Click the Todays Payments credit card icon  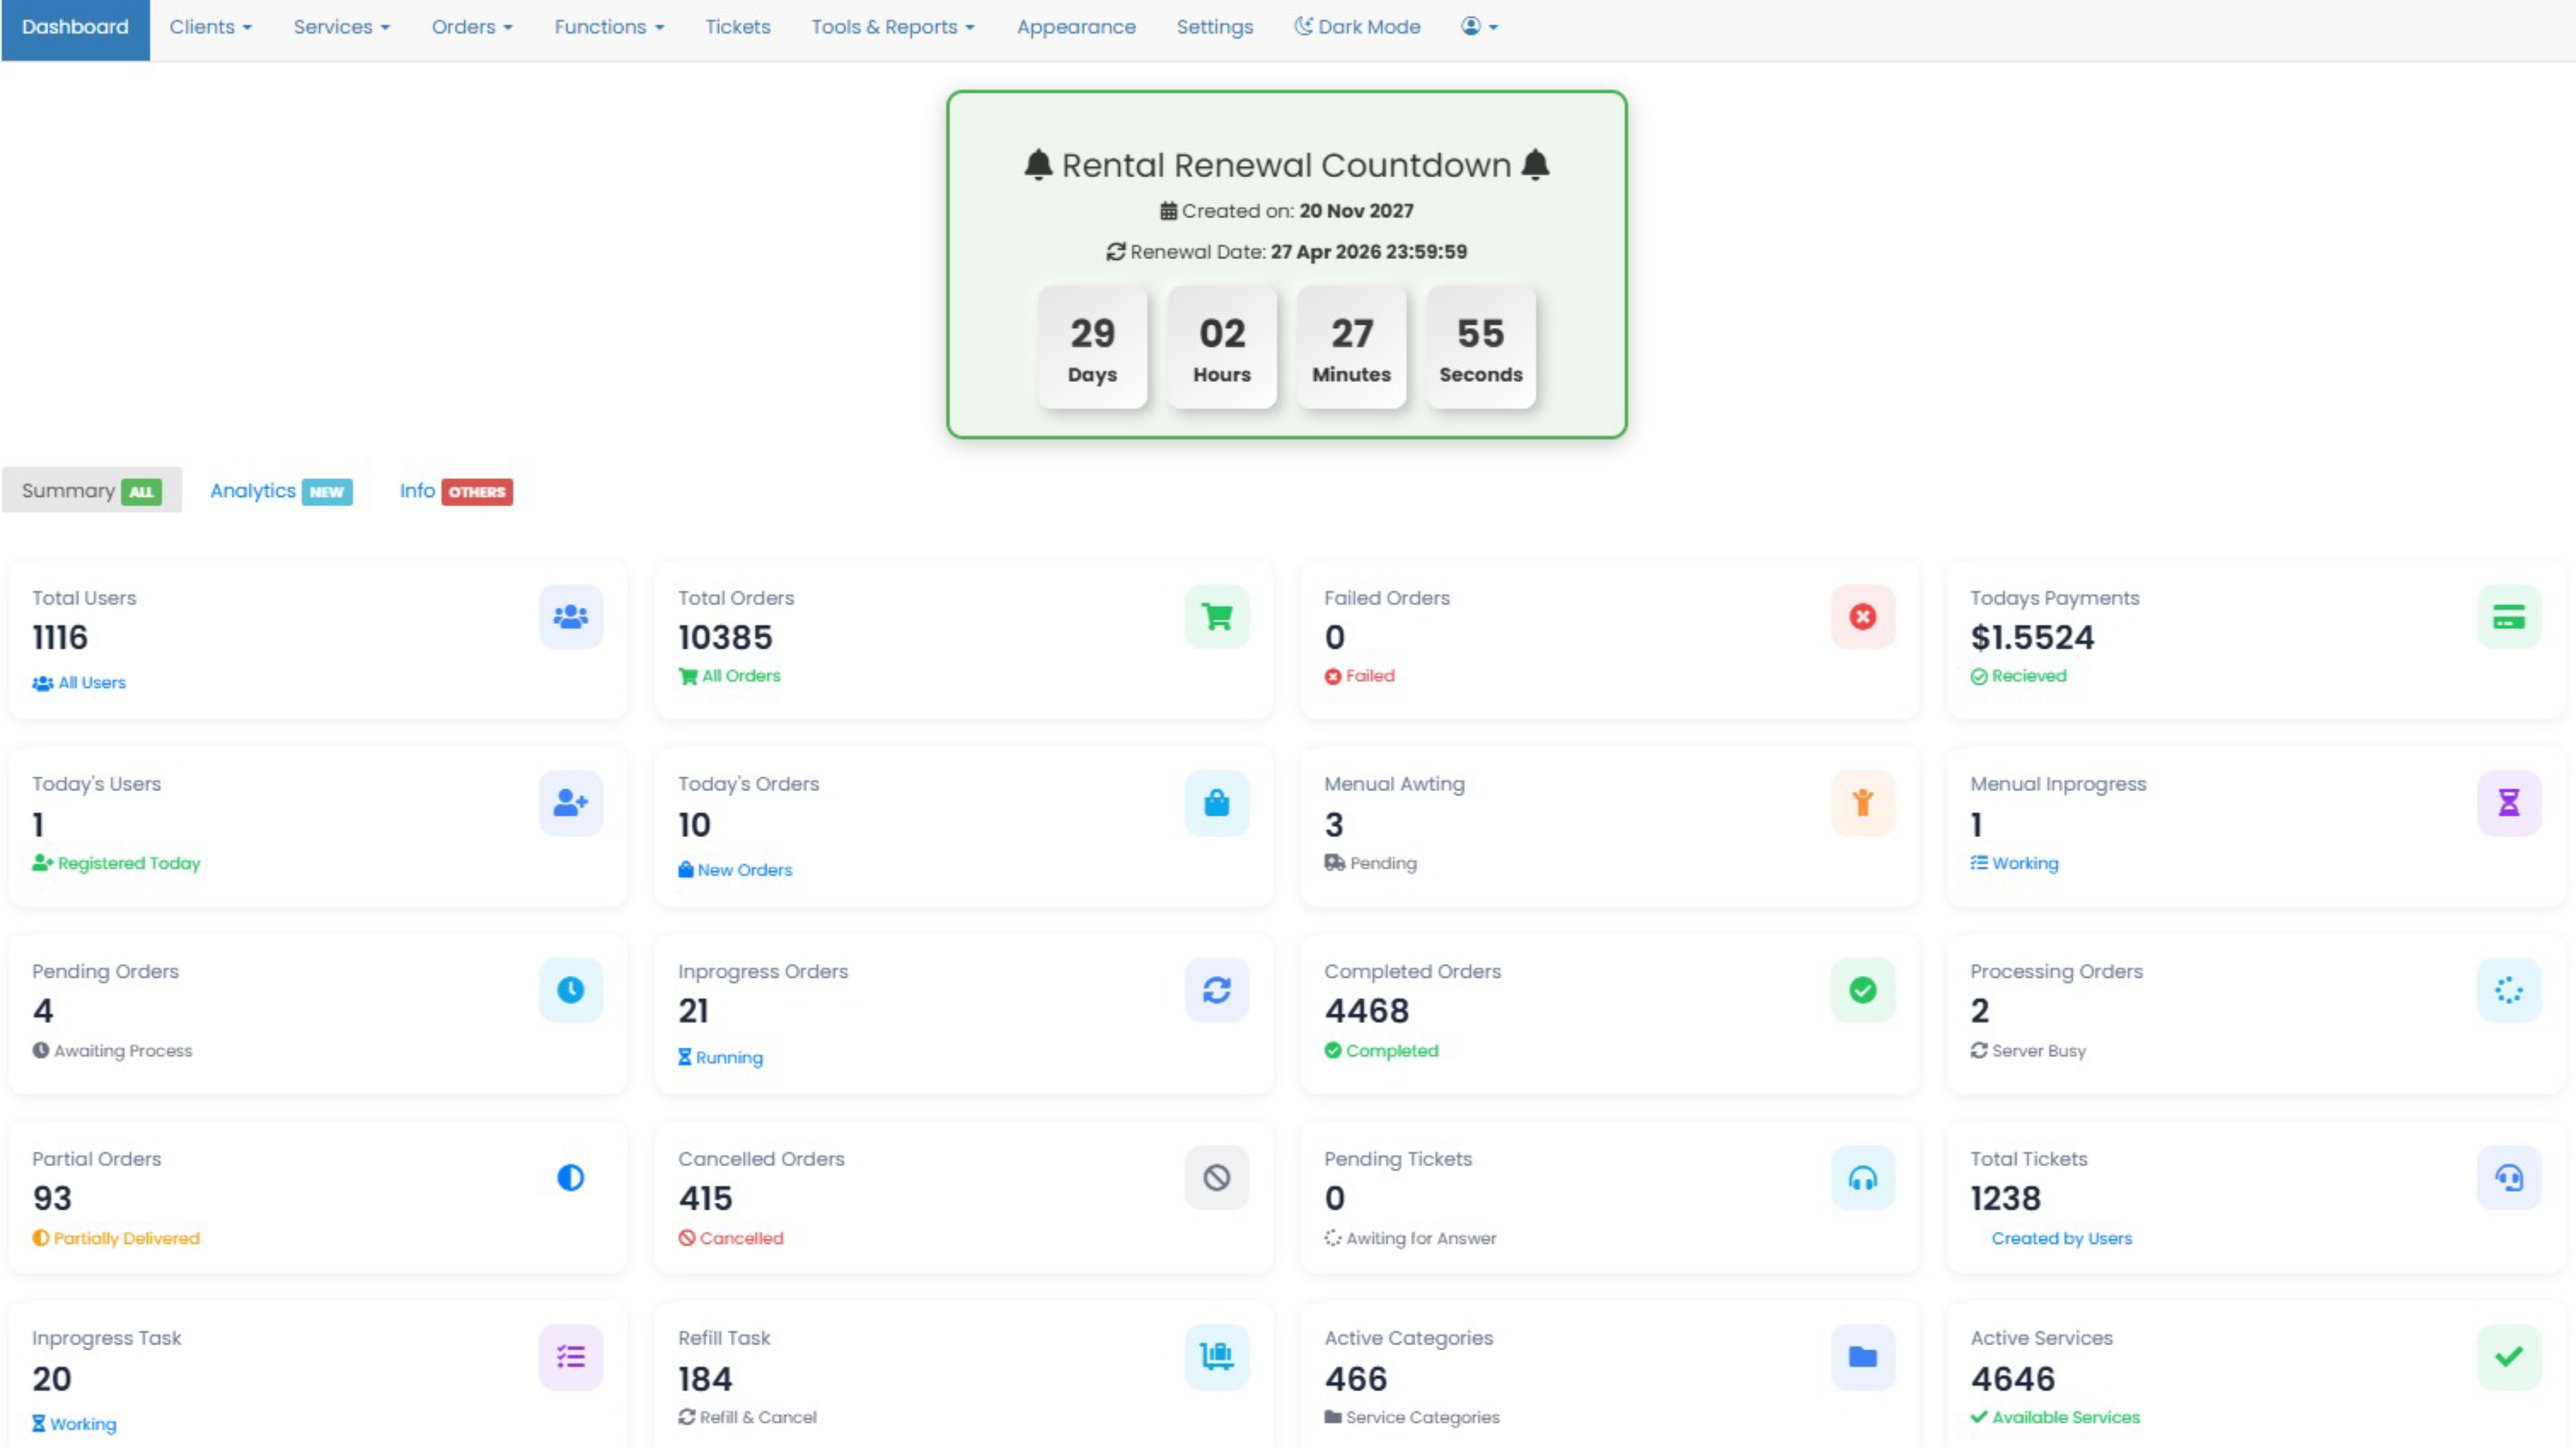click(2508, 617)
